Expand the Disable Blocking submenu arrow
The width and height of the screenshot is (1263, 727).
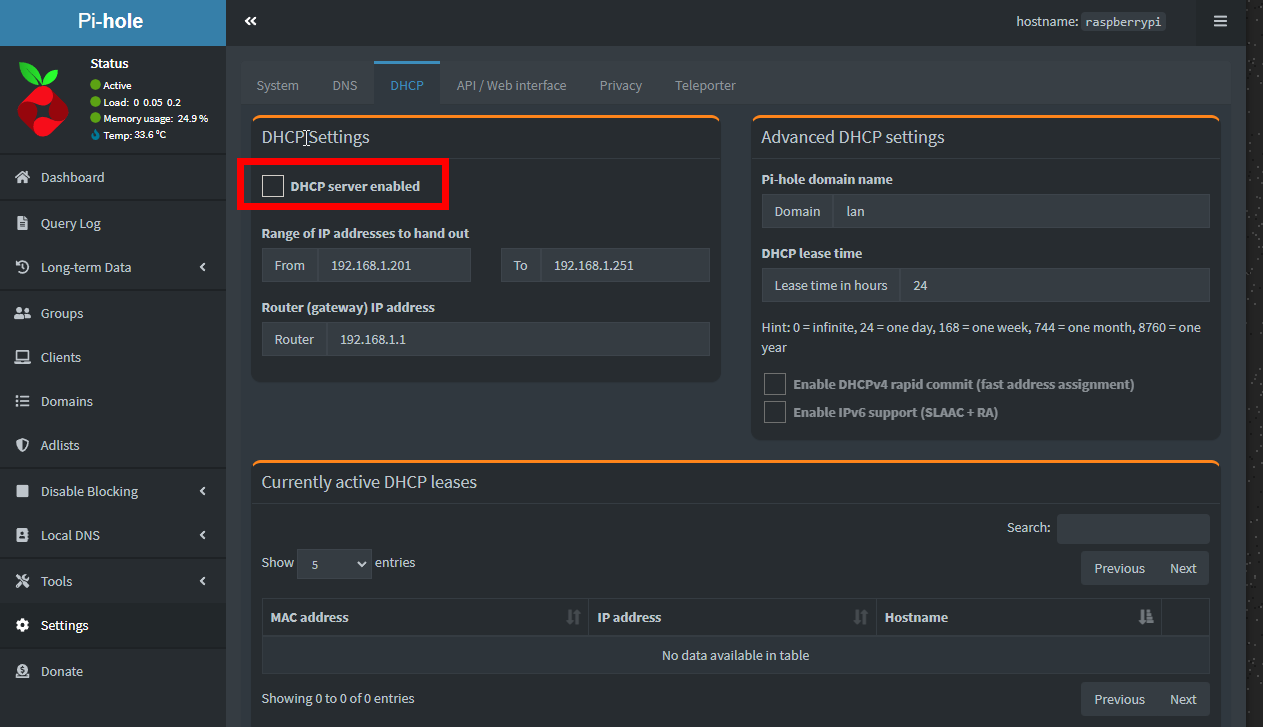tap(203, 491)
